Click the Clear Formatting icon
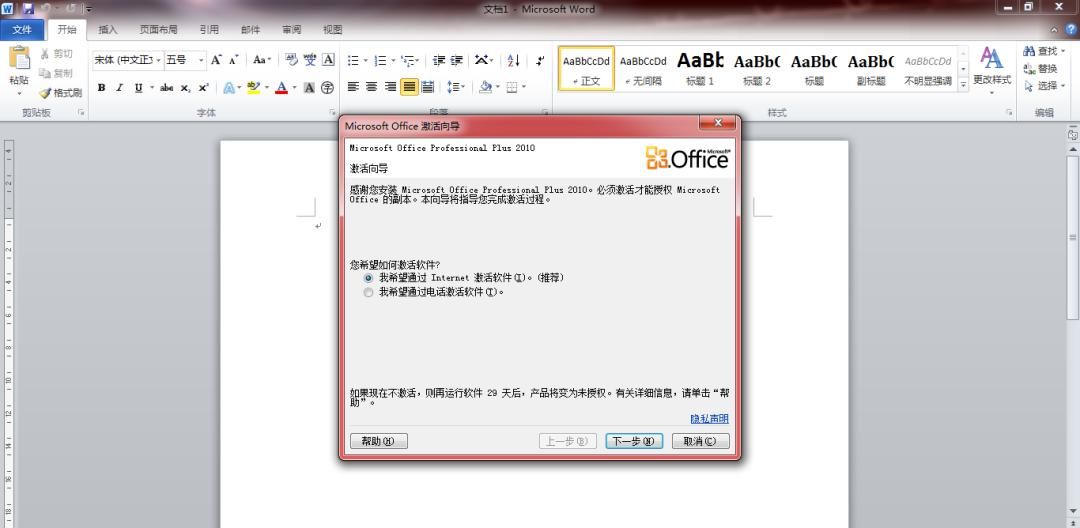This screenshot has width=1080, height=528. (291, 60)
